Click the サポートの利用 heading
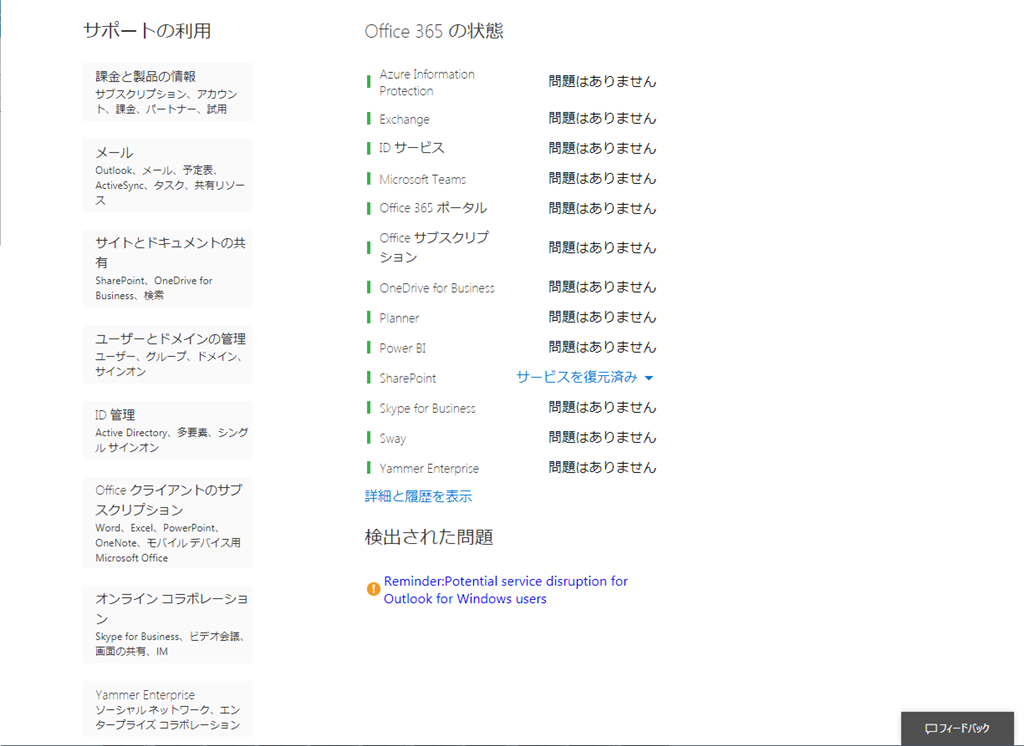The image size is (1024, 746). (x=147, y=31)
